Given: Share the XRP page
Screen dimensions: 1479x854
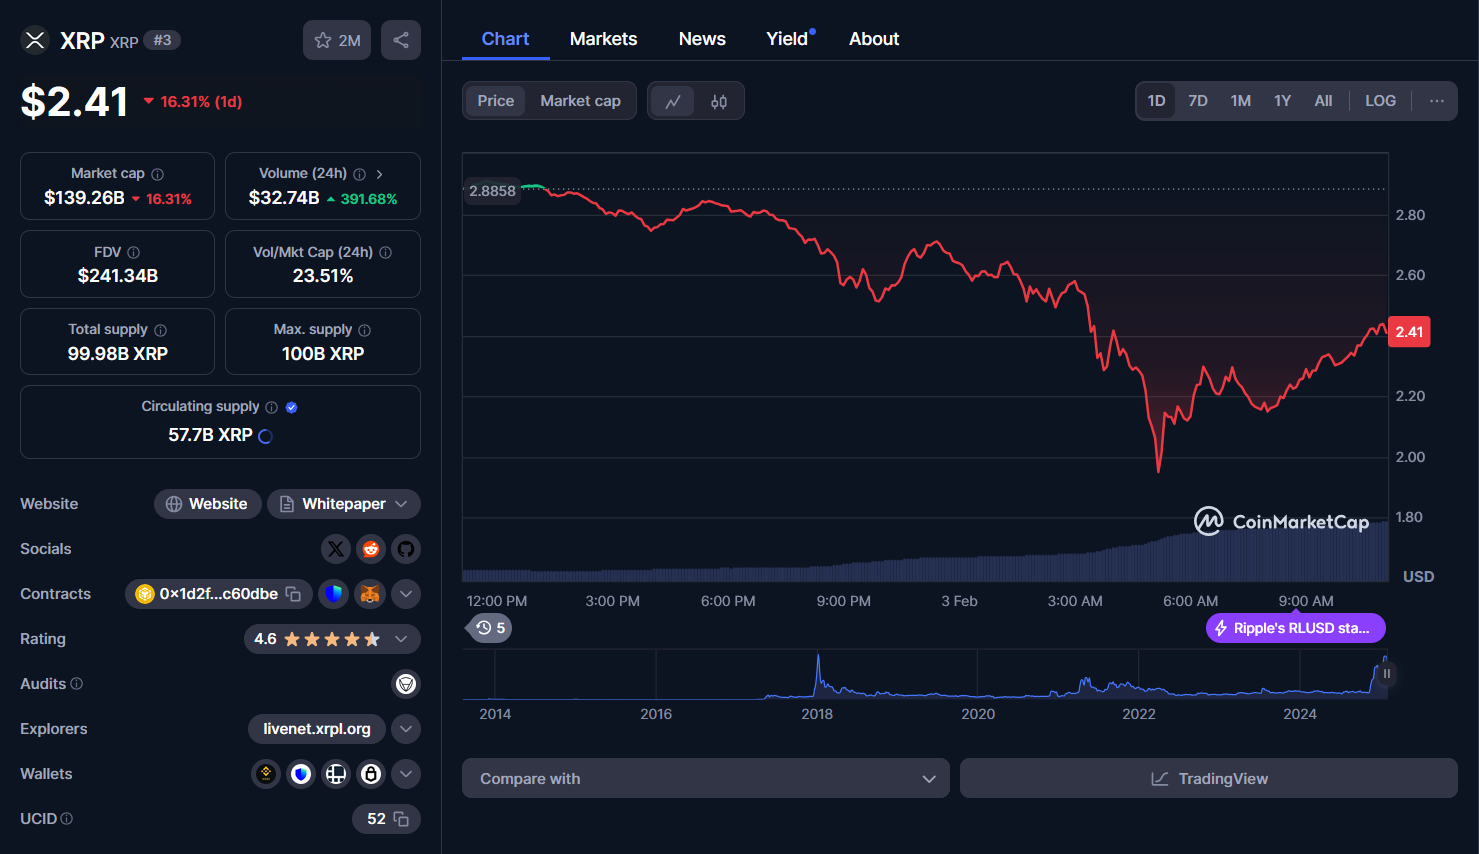Looking at the screenshot, I should [x=400, y=40].
